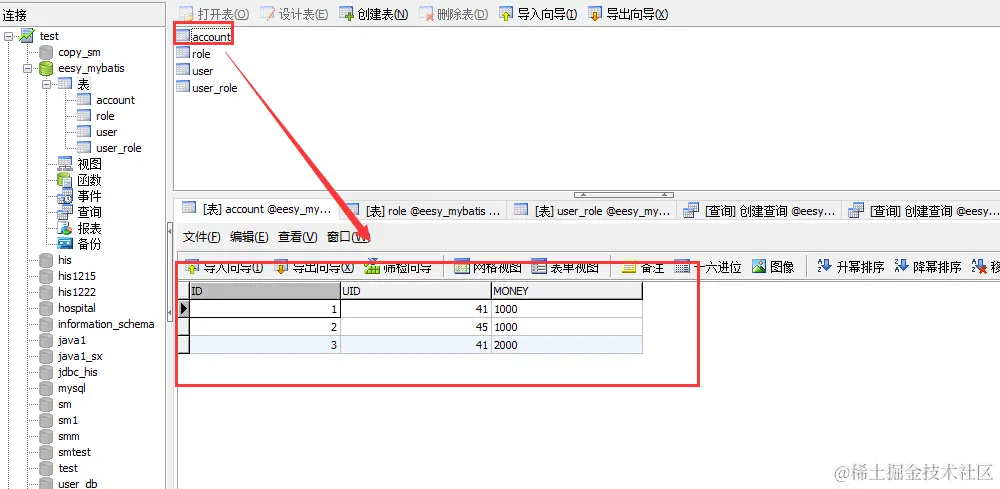The width and height of the screenshot is (1000, 489).
Task: Open the 事件 events node
Action: tap(80, 196)
